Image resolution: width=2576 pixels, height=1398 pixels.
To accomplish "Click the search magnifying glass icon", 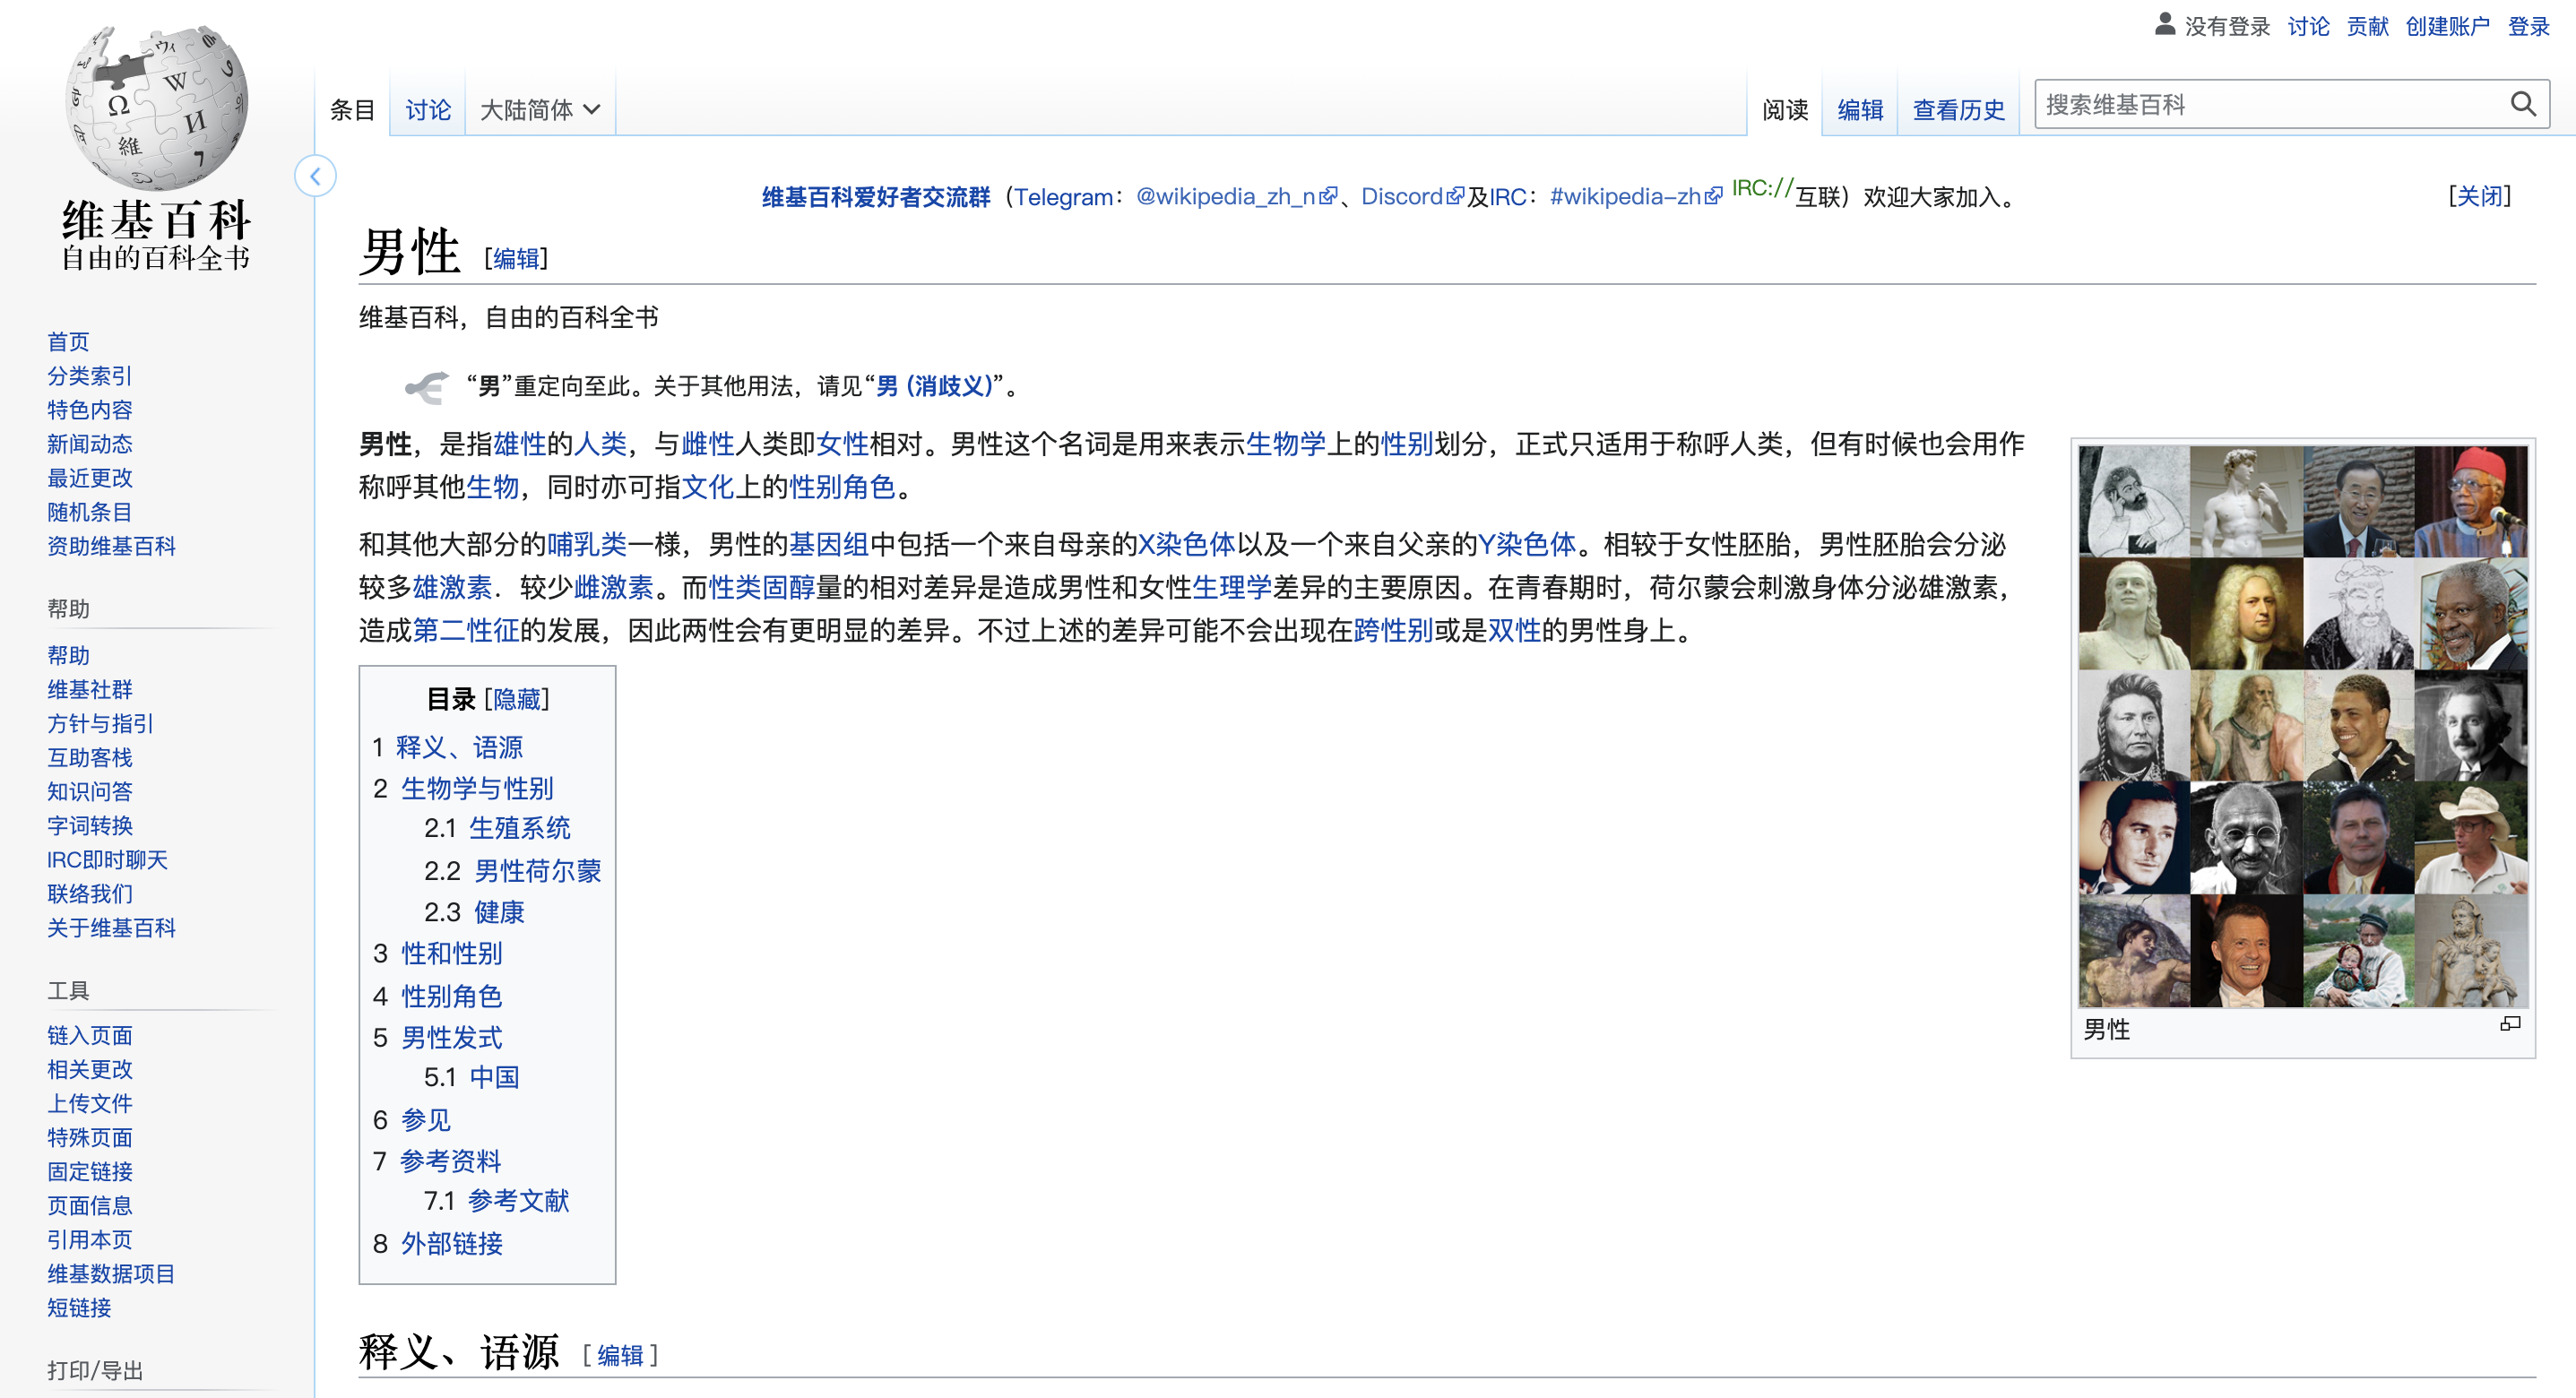I will tap(2522, 104).
